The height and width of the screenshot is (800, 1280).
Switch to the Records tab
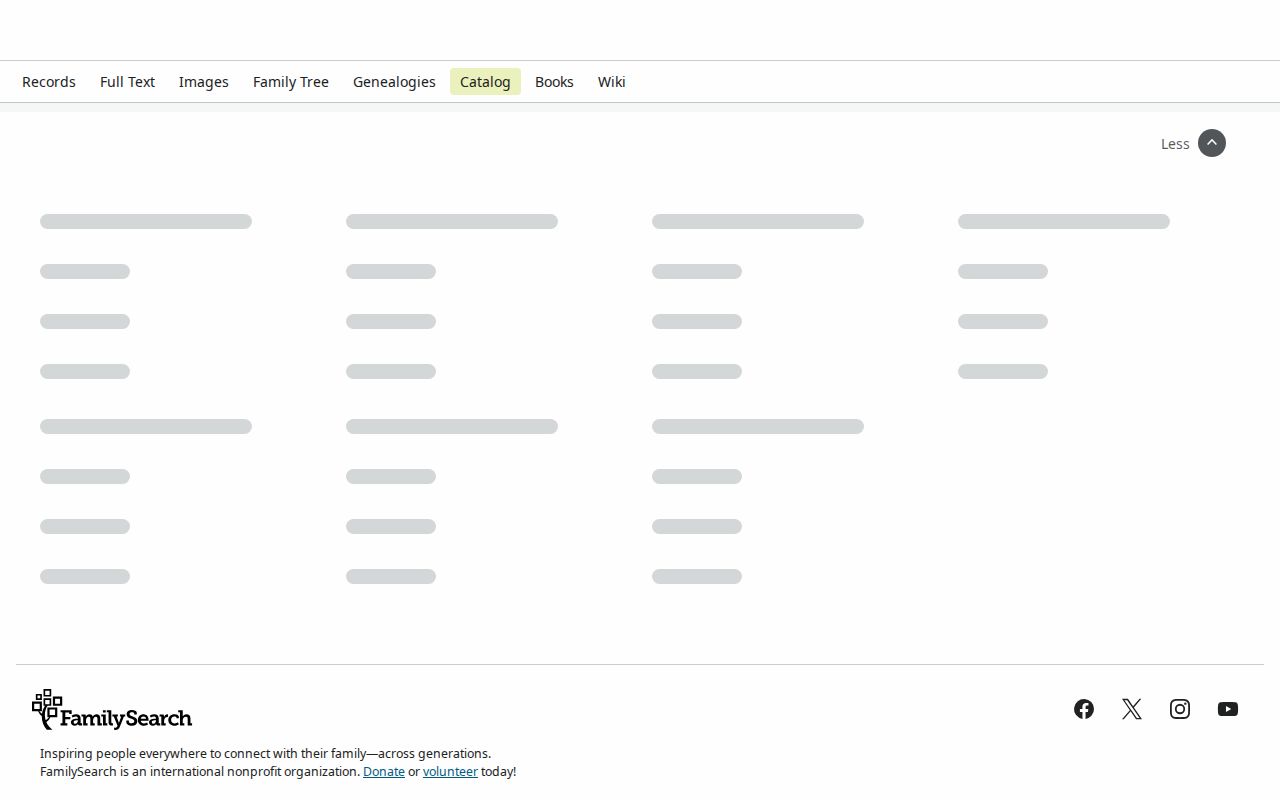click(x=49, y=82)
